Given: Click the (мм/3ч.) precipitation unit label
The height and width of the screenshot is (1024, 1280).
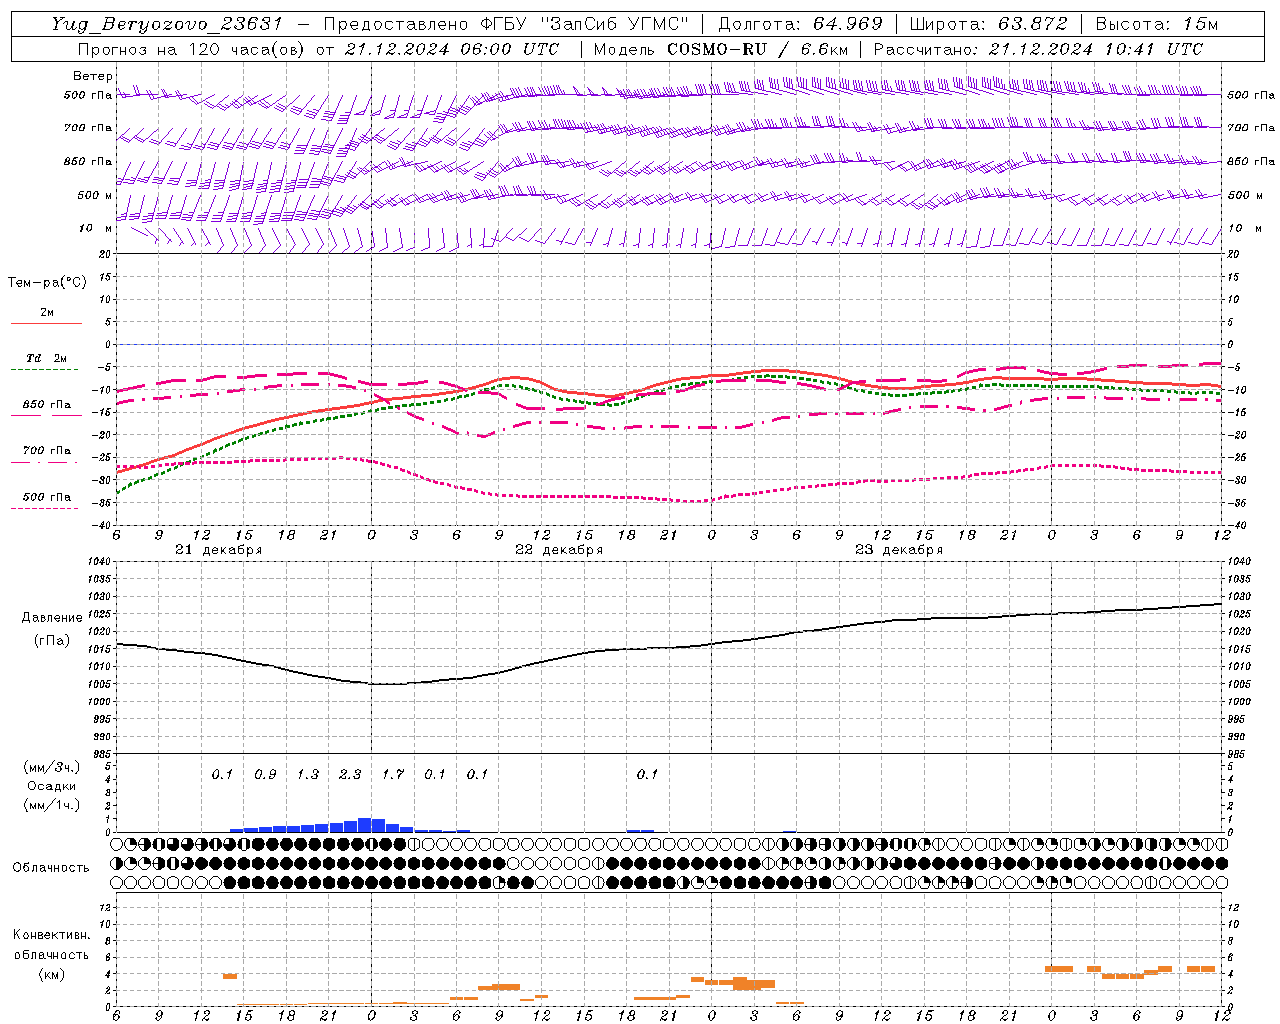Looking at the screenshot, I should point(51,767).
